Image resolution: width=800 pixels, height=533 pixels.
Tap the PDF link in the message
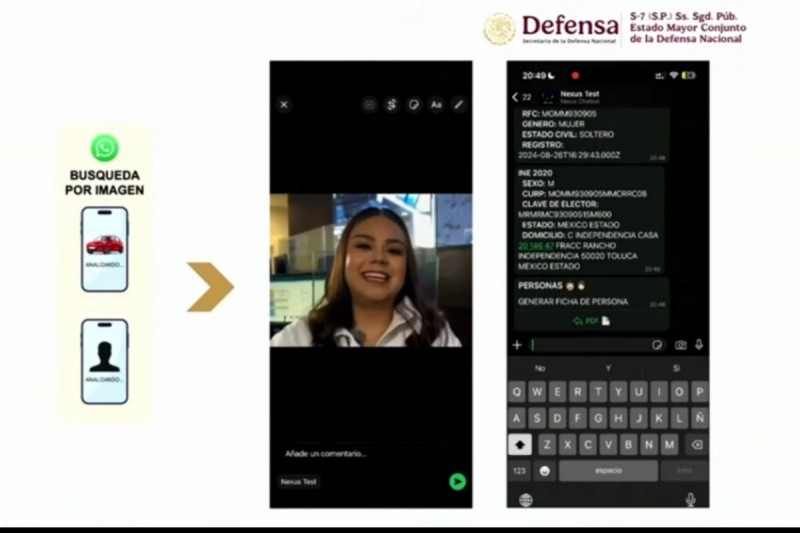click(x=591, y=320)
